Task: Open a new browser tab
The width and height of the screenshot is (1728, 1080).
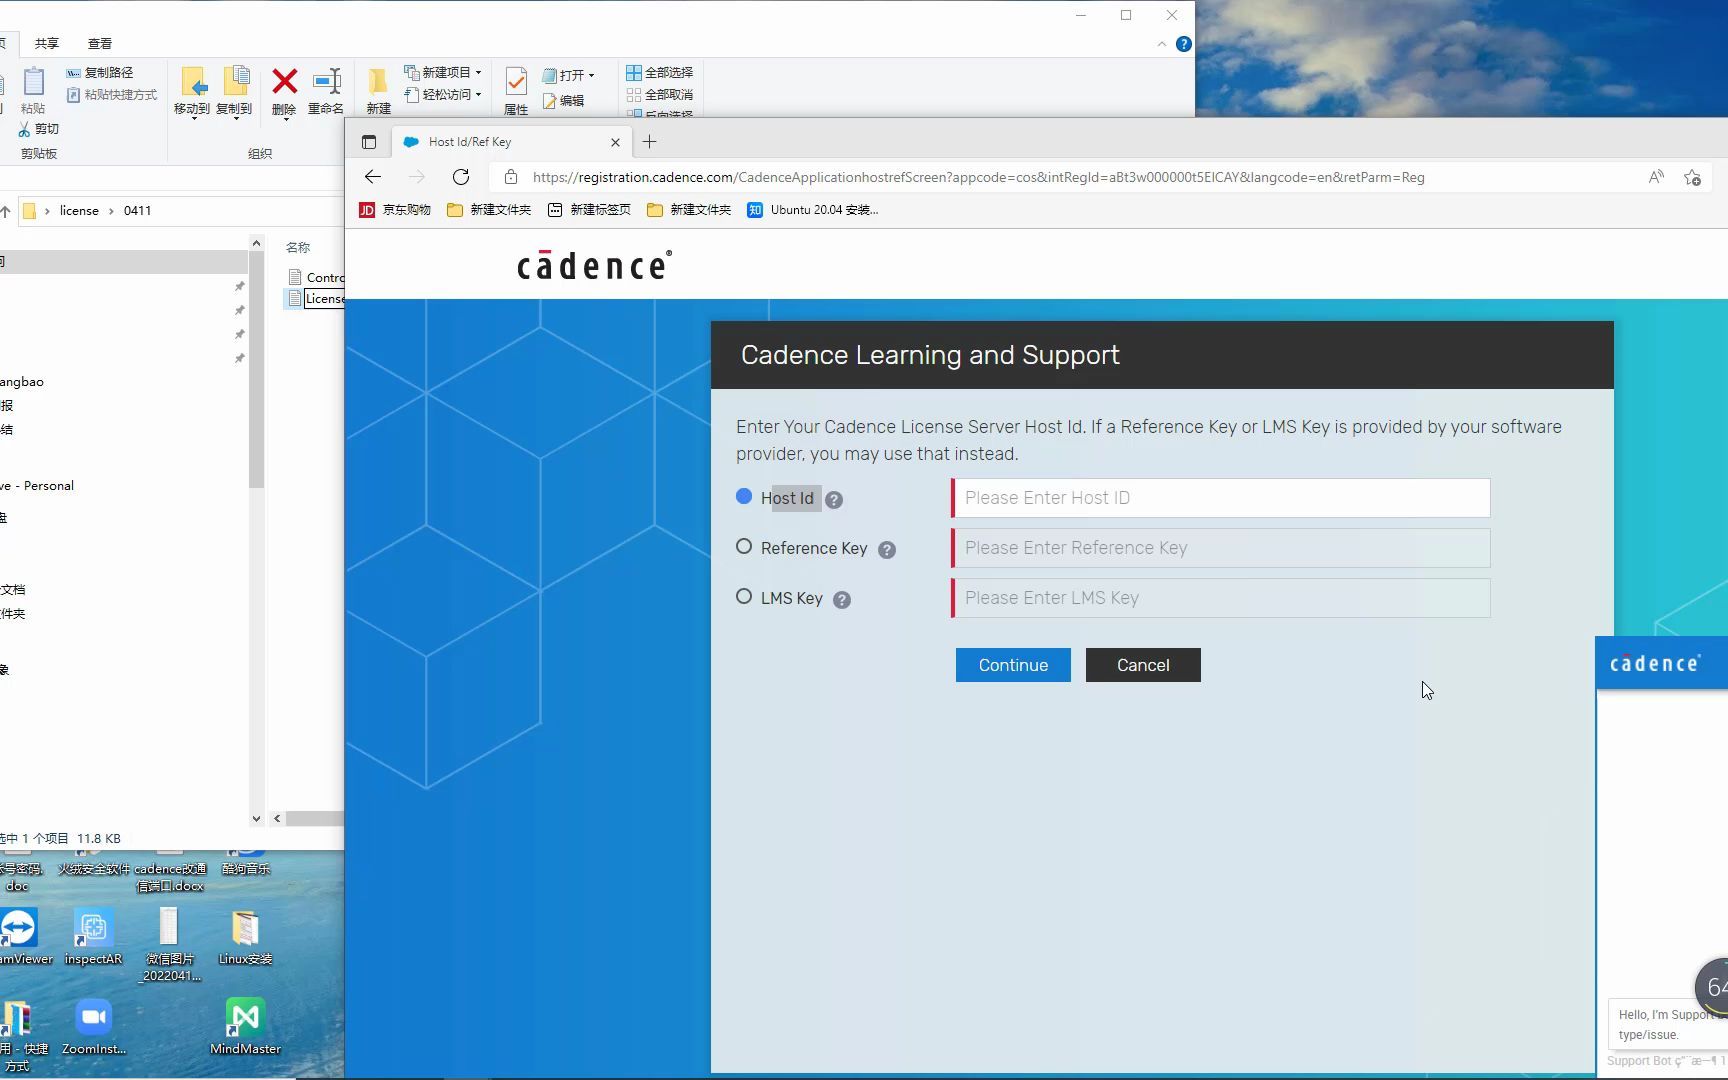Action: [x=650, y=142]
